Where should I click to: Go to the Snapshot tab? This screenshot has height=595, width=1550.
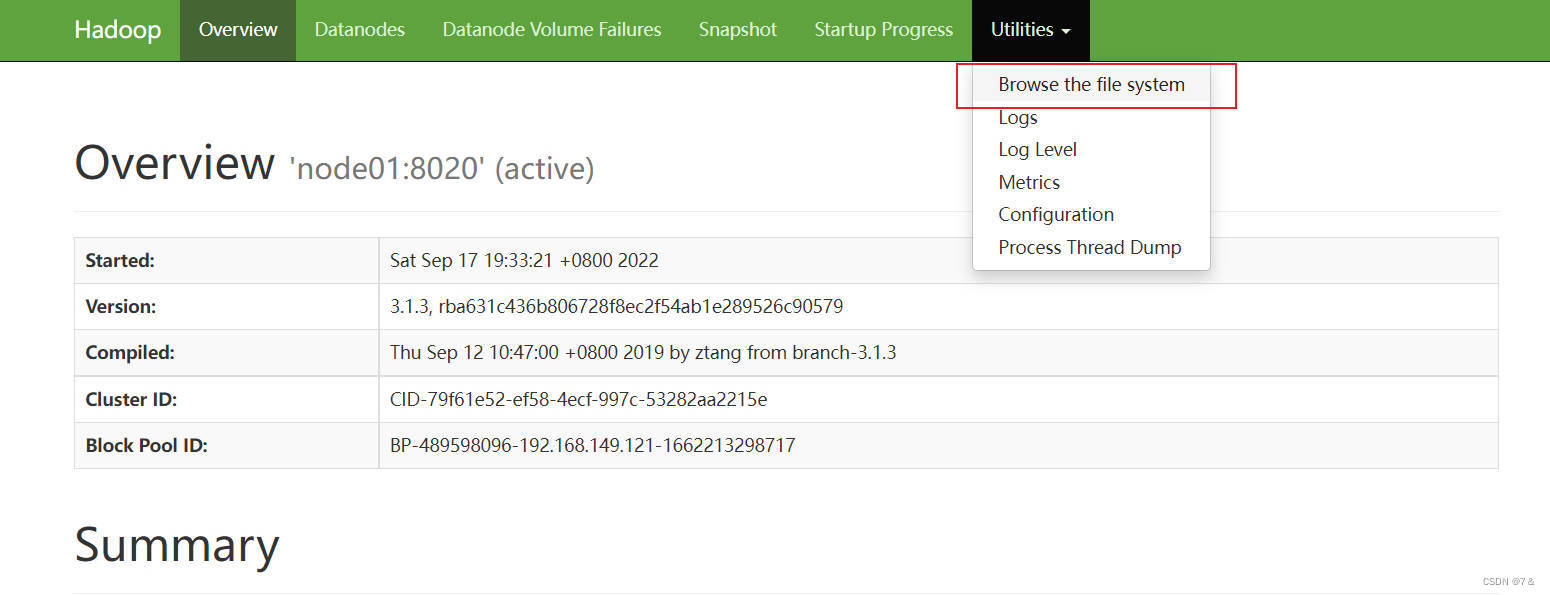[738, 30]
